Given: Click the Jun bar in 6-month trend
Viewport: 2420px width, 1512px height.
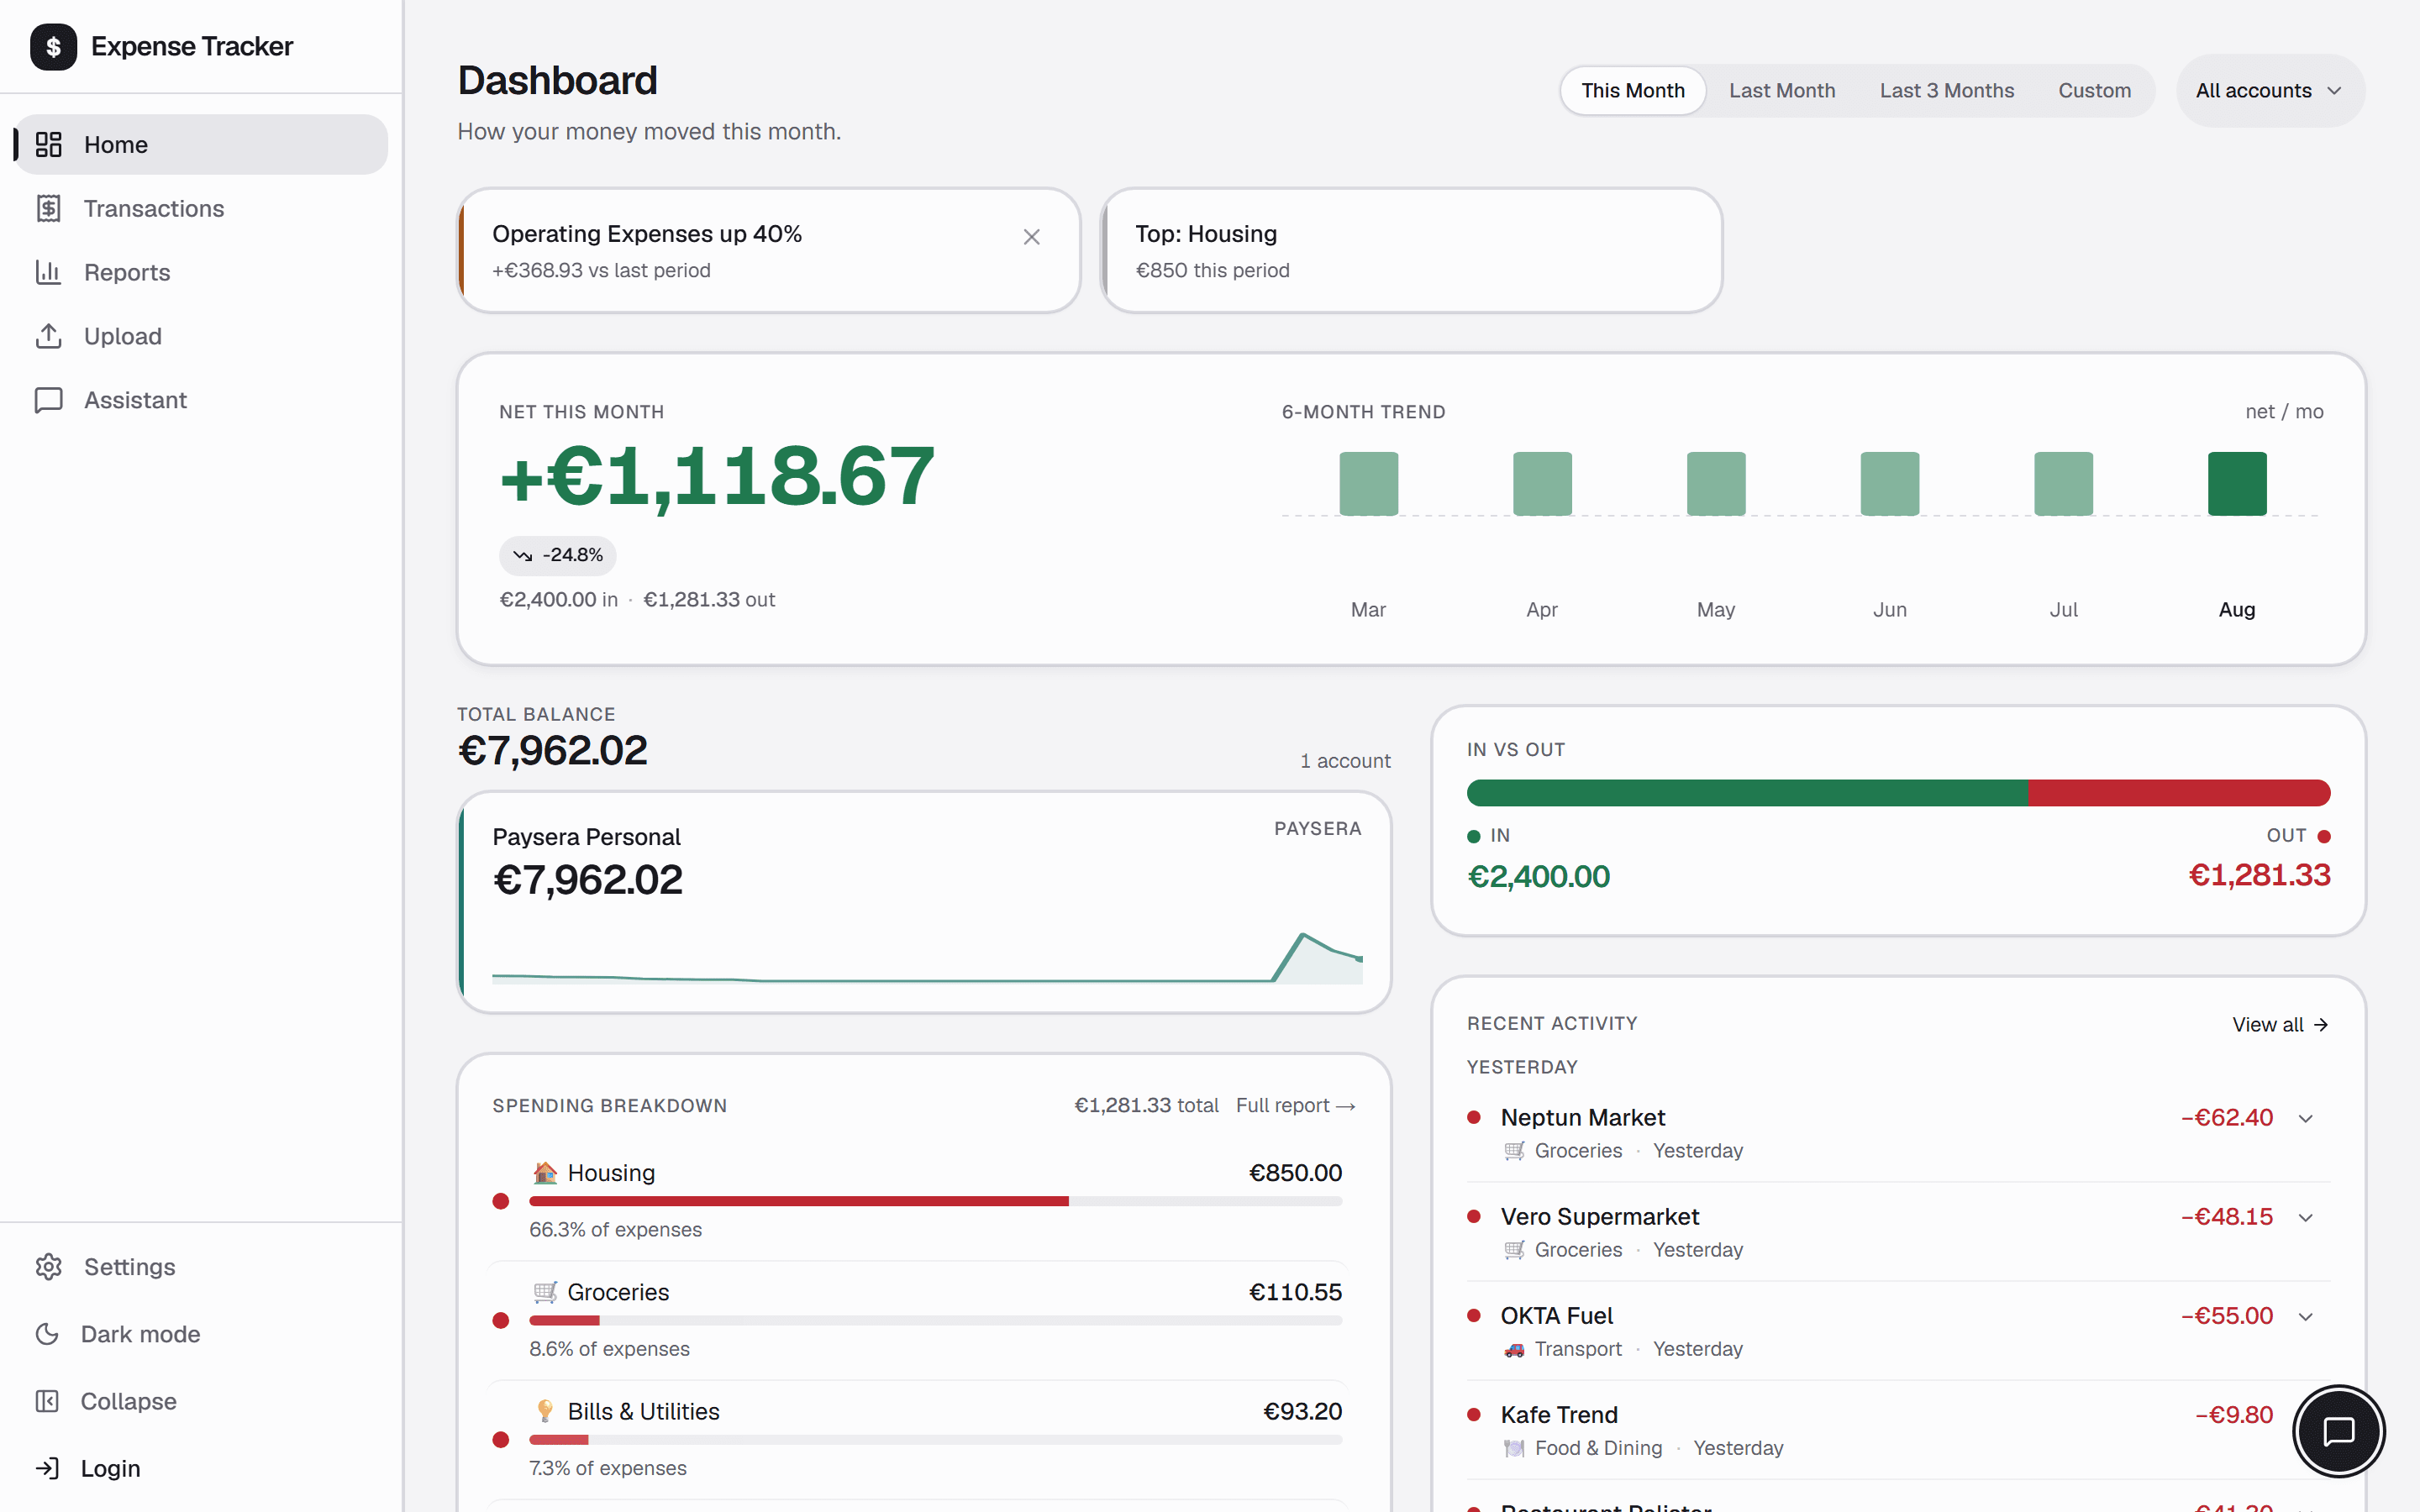Looking at the screenshot, I should pyautogui.click(x=1889, y=484).
